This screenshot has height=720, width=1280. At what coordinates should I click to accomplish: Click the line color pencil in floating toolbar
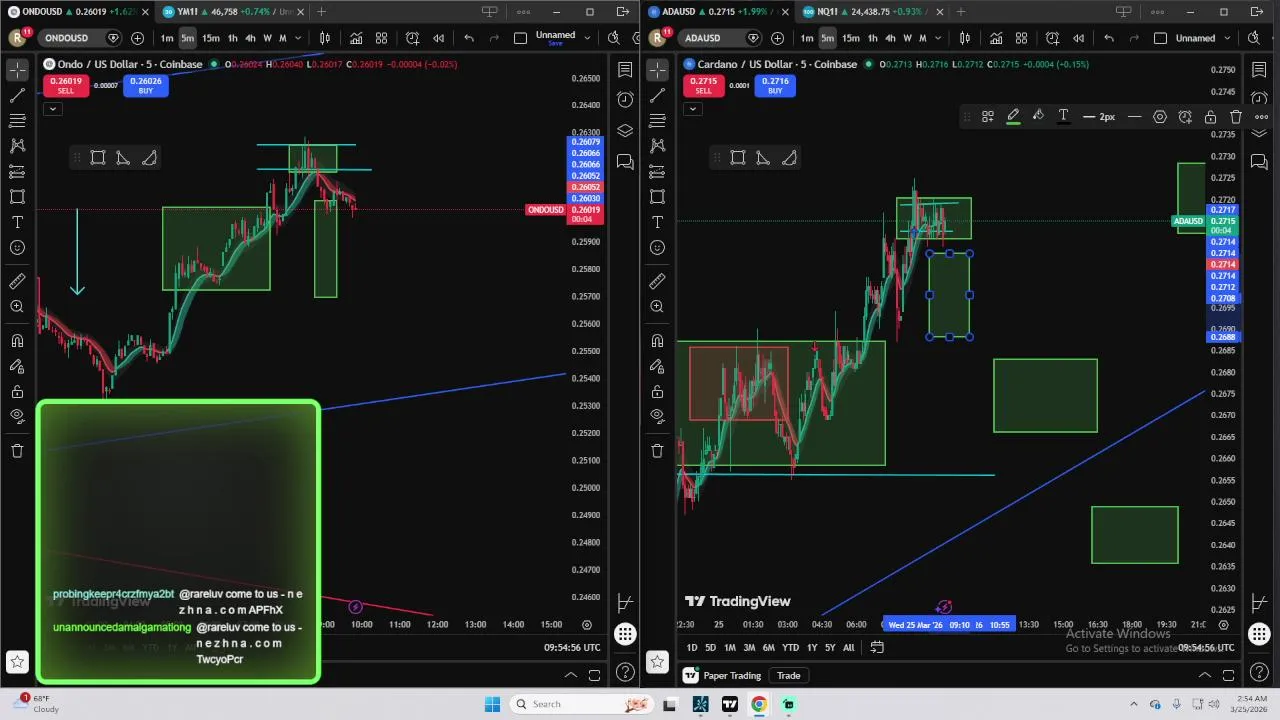tap(1013, 117)
